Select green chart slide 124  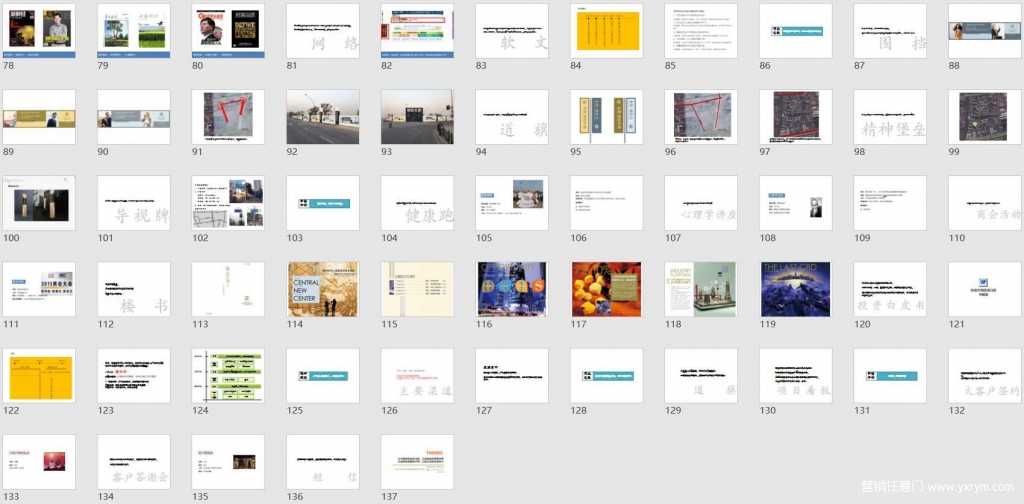[x=228, y=375]
